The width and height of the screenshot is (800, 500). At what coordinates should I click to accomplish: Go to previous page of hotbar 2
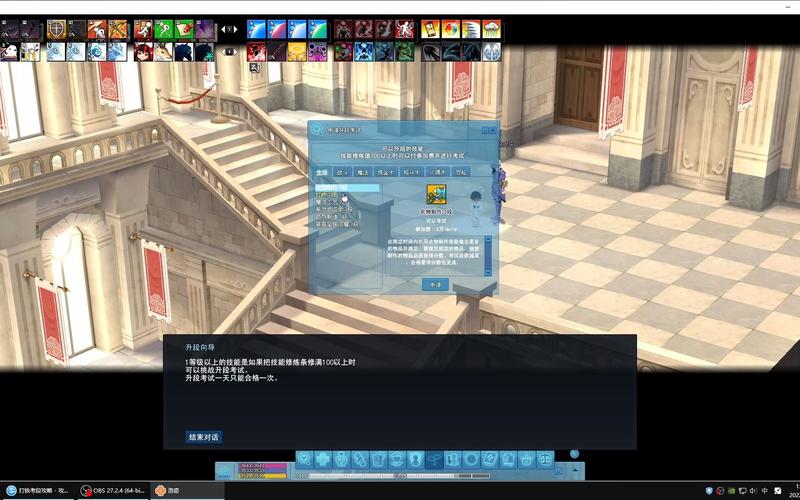[x=223, y=52]
